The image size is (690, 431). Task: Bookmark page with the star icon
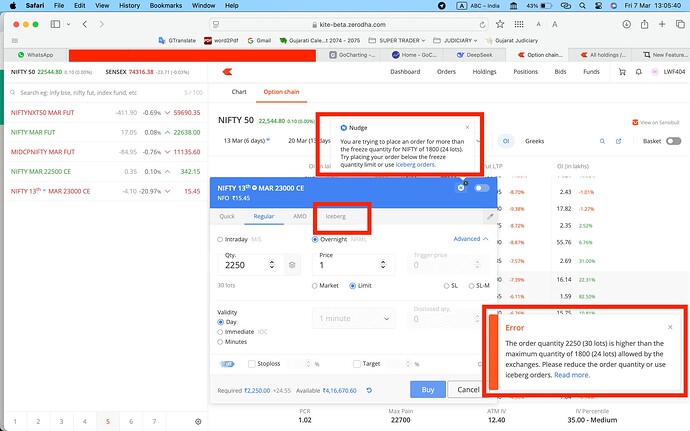(500, 24)
